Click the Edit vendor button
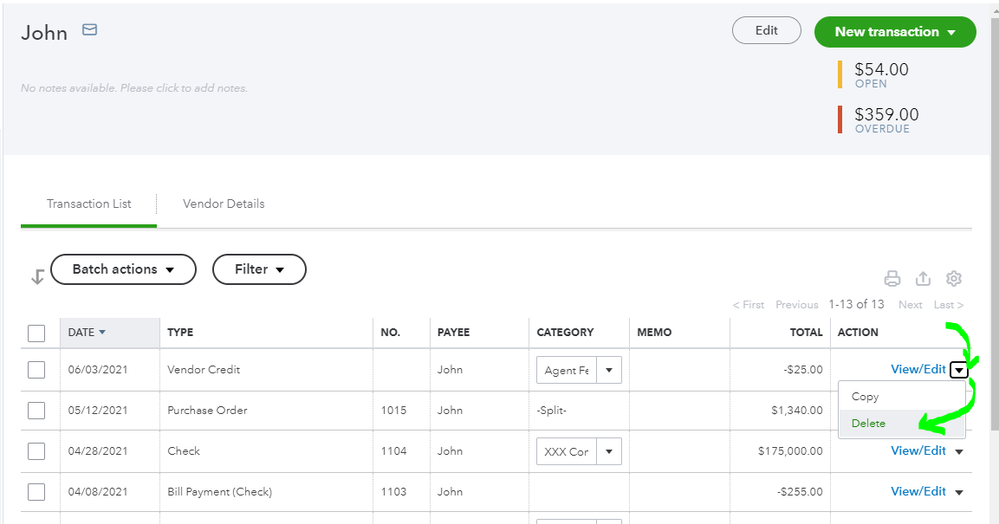The height and width of the screenshot is (524, 999). (x=766, y=31)
